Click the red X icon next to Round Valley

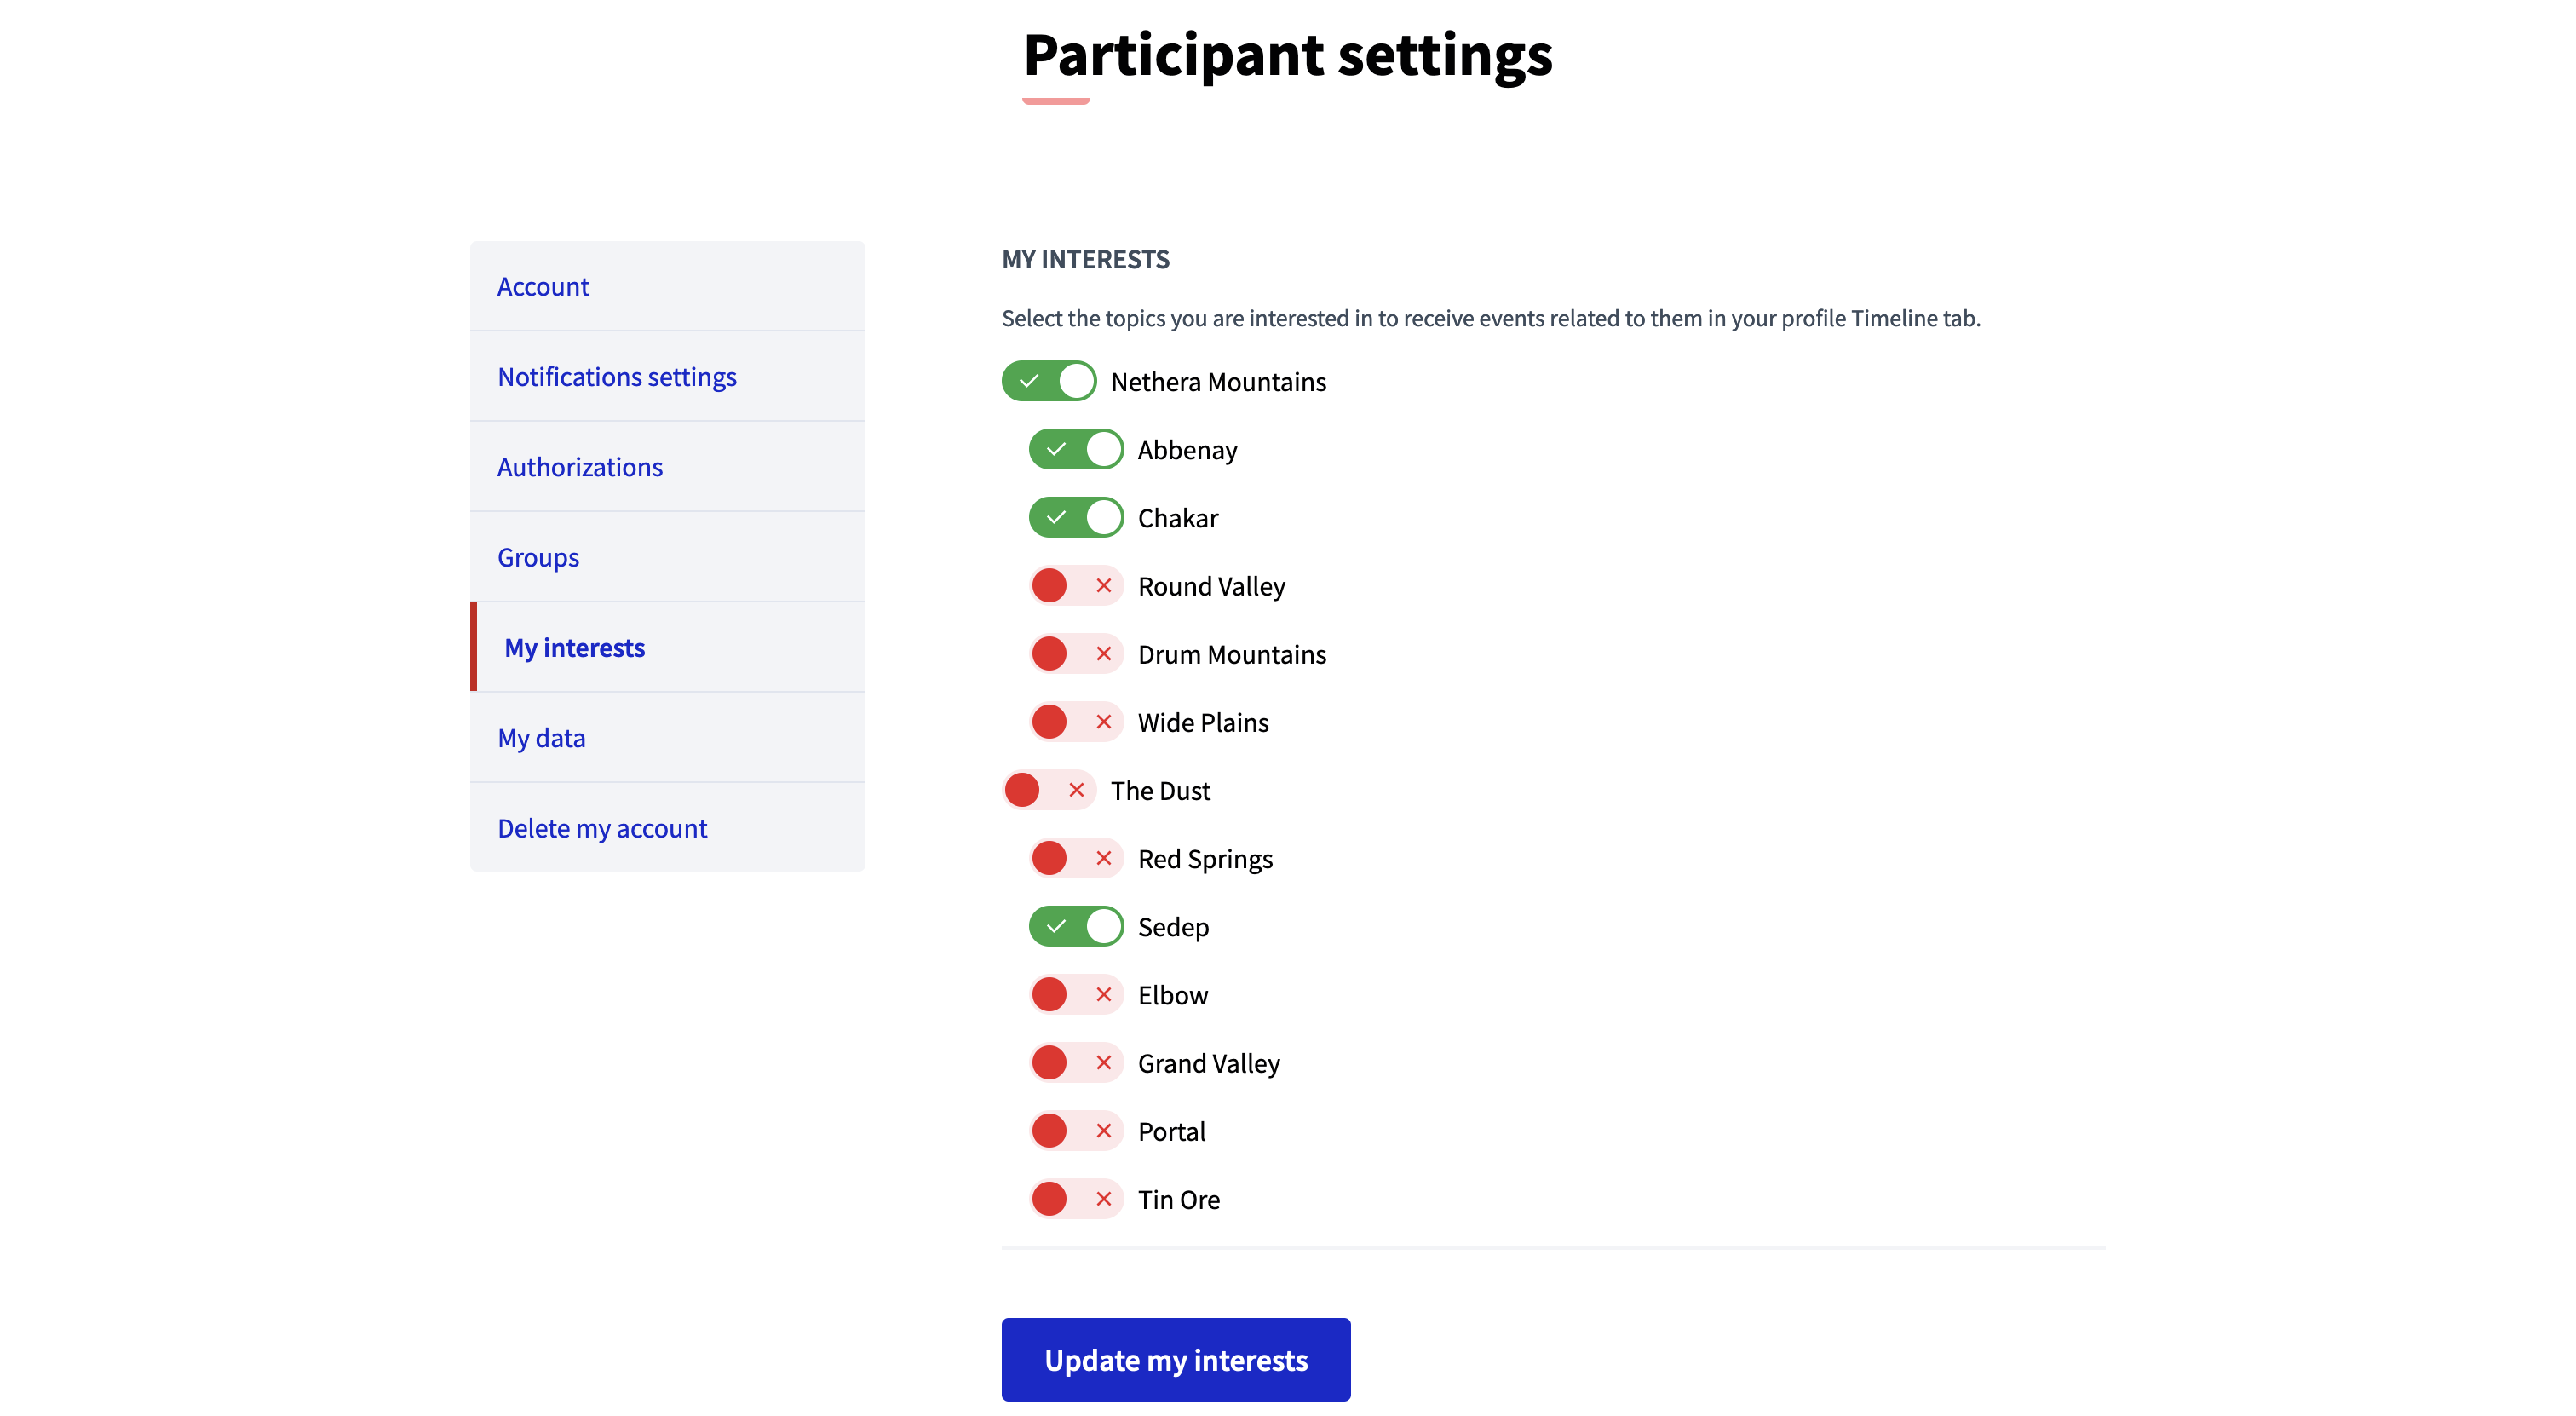click(x=1103, y=586)
